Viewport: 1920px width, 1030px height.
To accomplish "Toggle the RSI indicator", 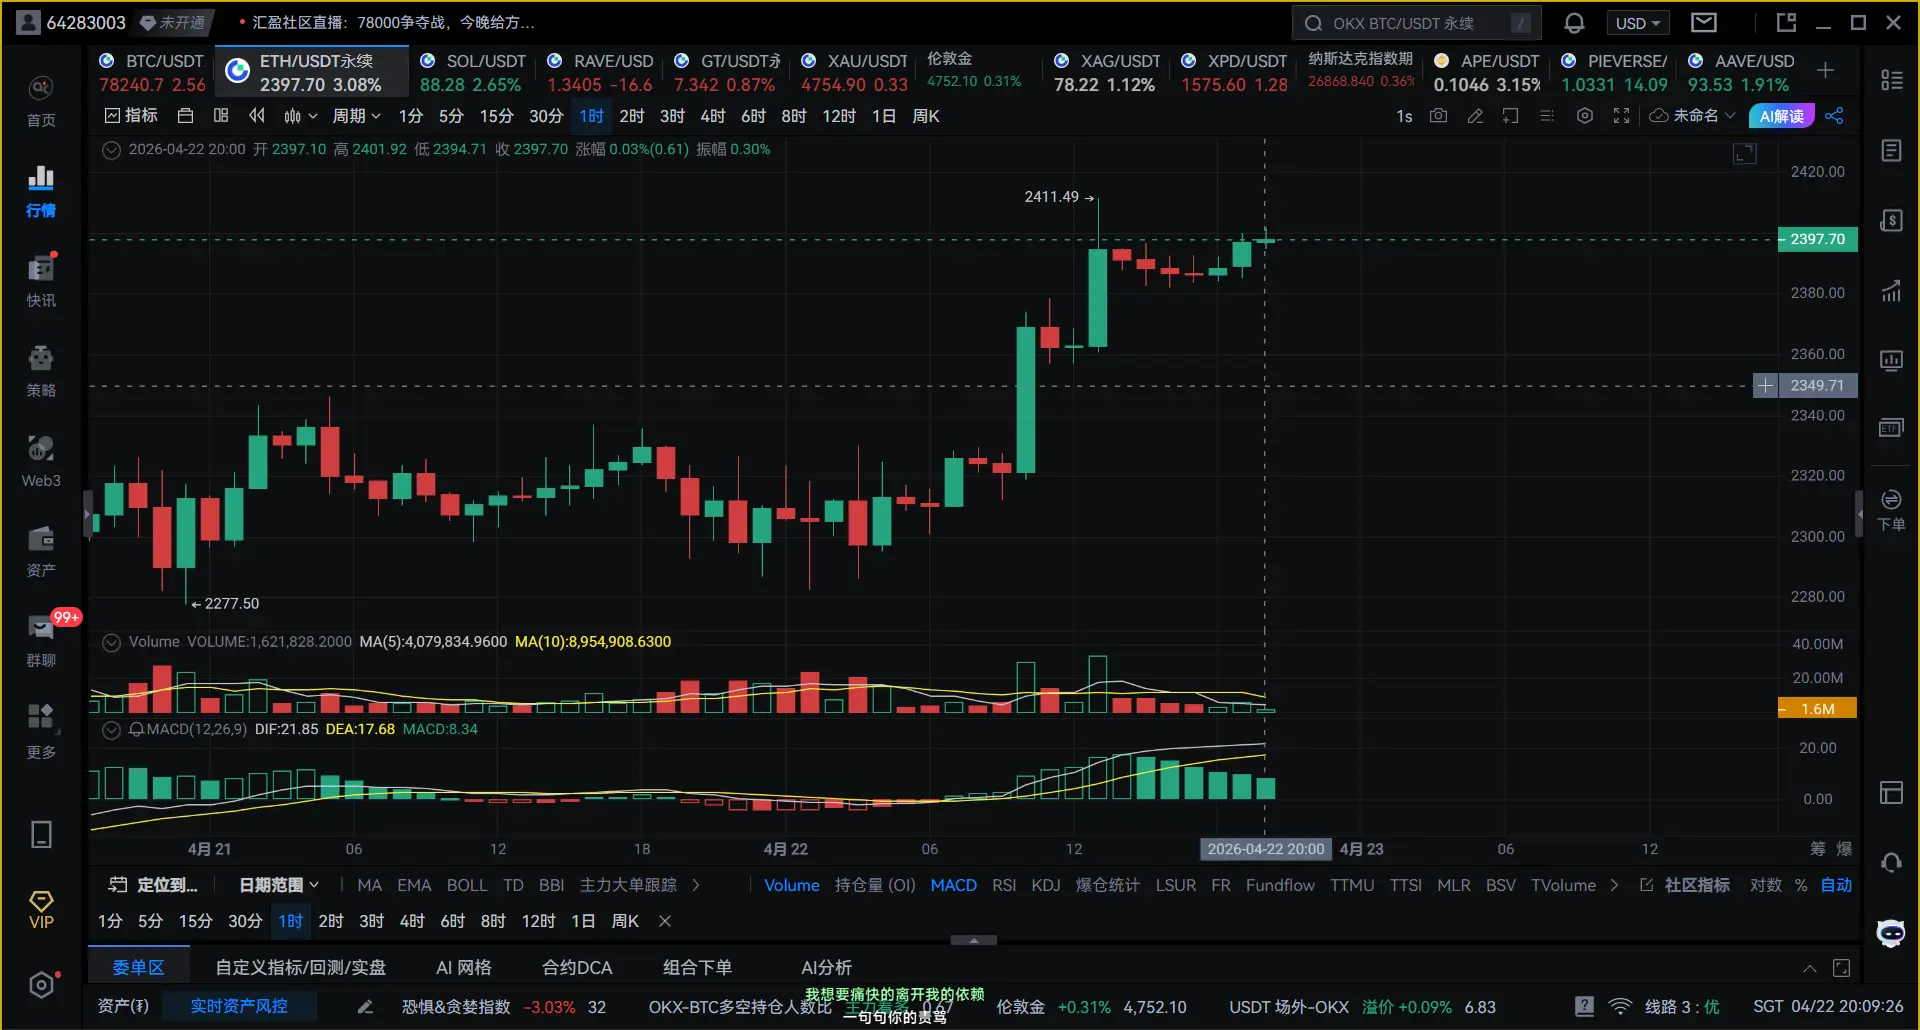I will click(x=1004, y=885).
